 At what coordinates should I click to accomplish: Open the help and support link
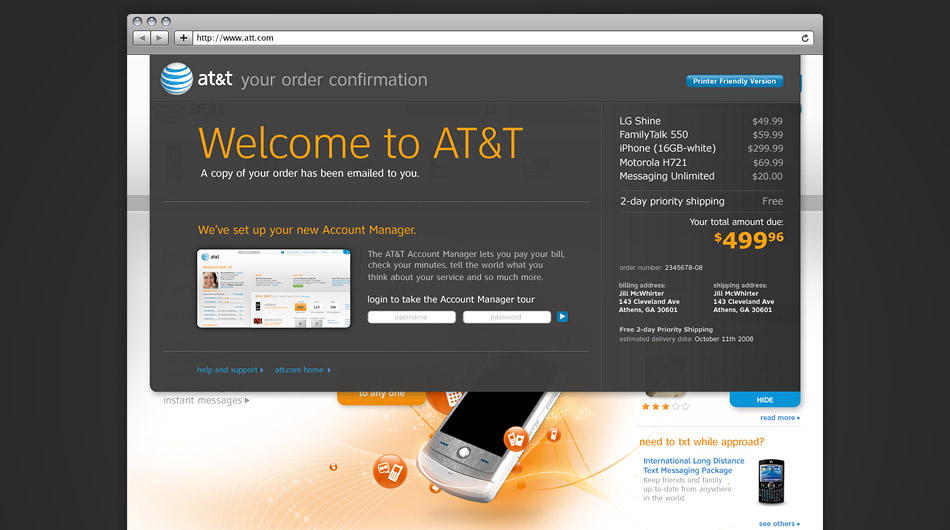[230, 370]
